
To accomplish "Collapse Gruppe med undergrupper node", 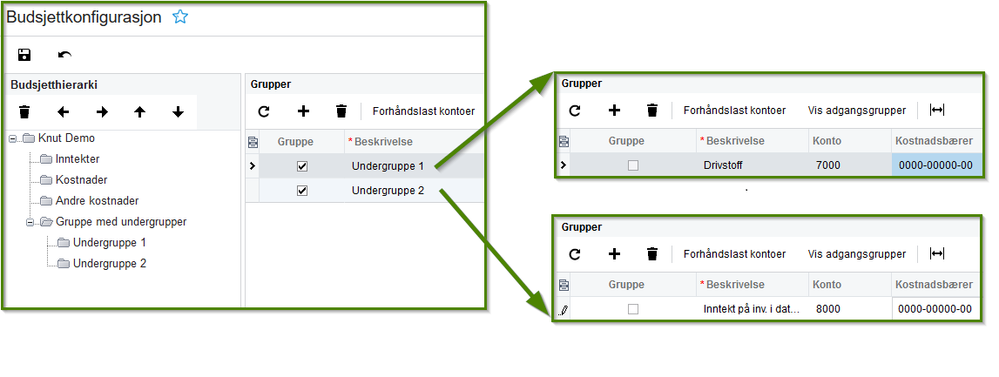I will [x=30, y=222].
